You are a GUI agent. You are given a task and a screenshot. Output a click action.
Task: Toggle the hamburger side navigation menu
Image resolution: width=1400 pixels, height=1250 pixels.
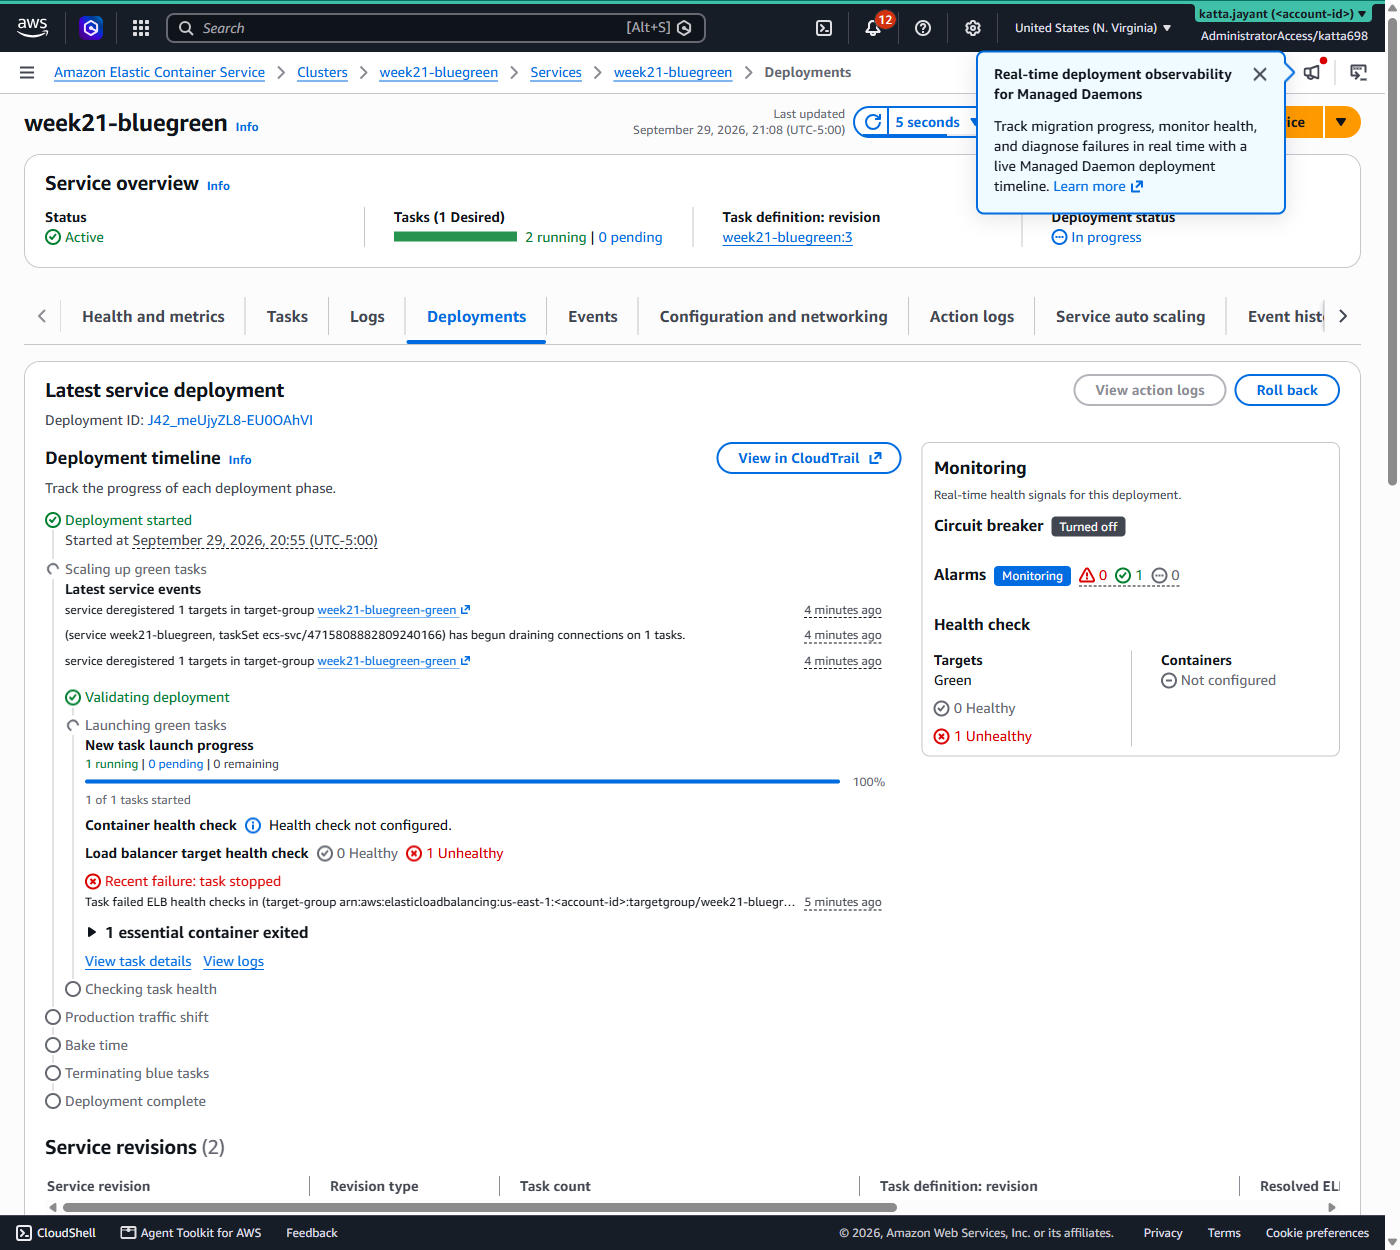(x=27, y=72)
